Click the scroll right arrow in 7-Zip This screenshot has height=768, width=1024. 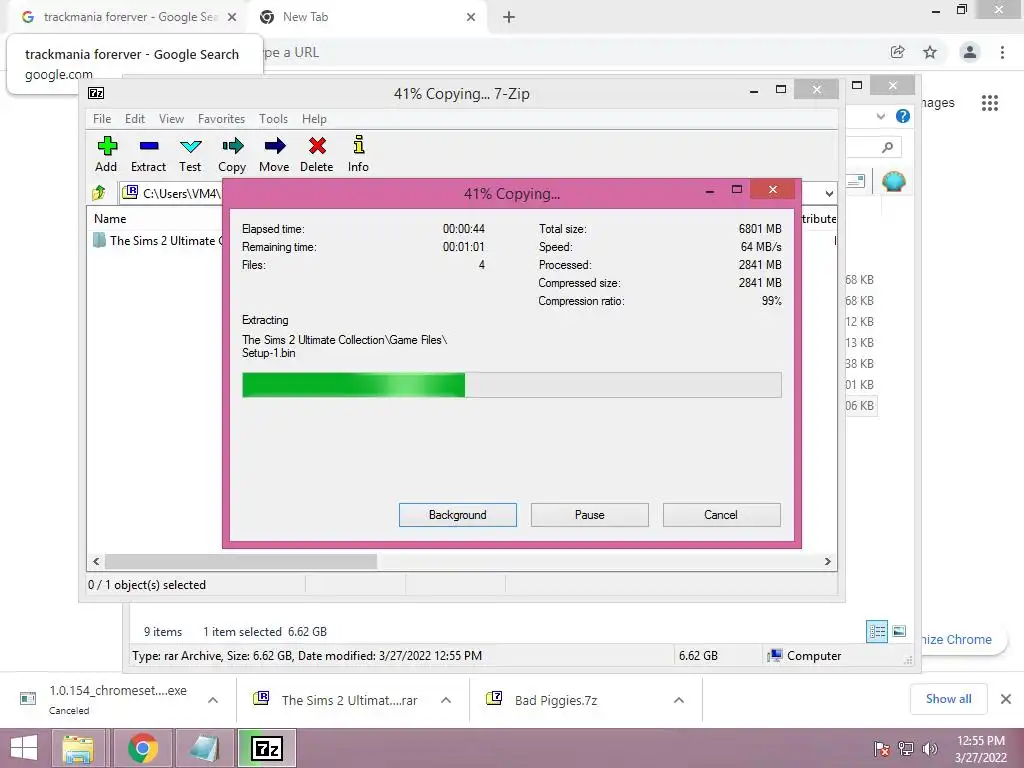pyautogui.click(x=827, y=561)
